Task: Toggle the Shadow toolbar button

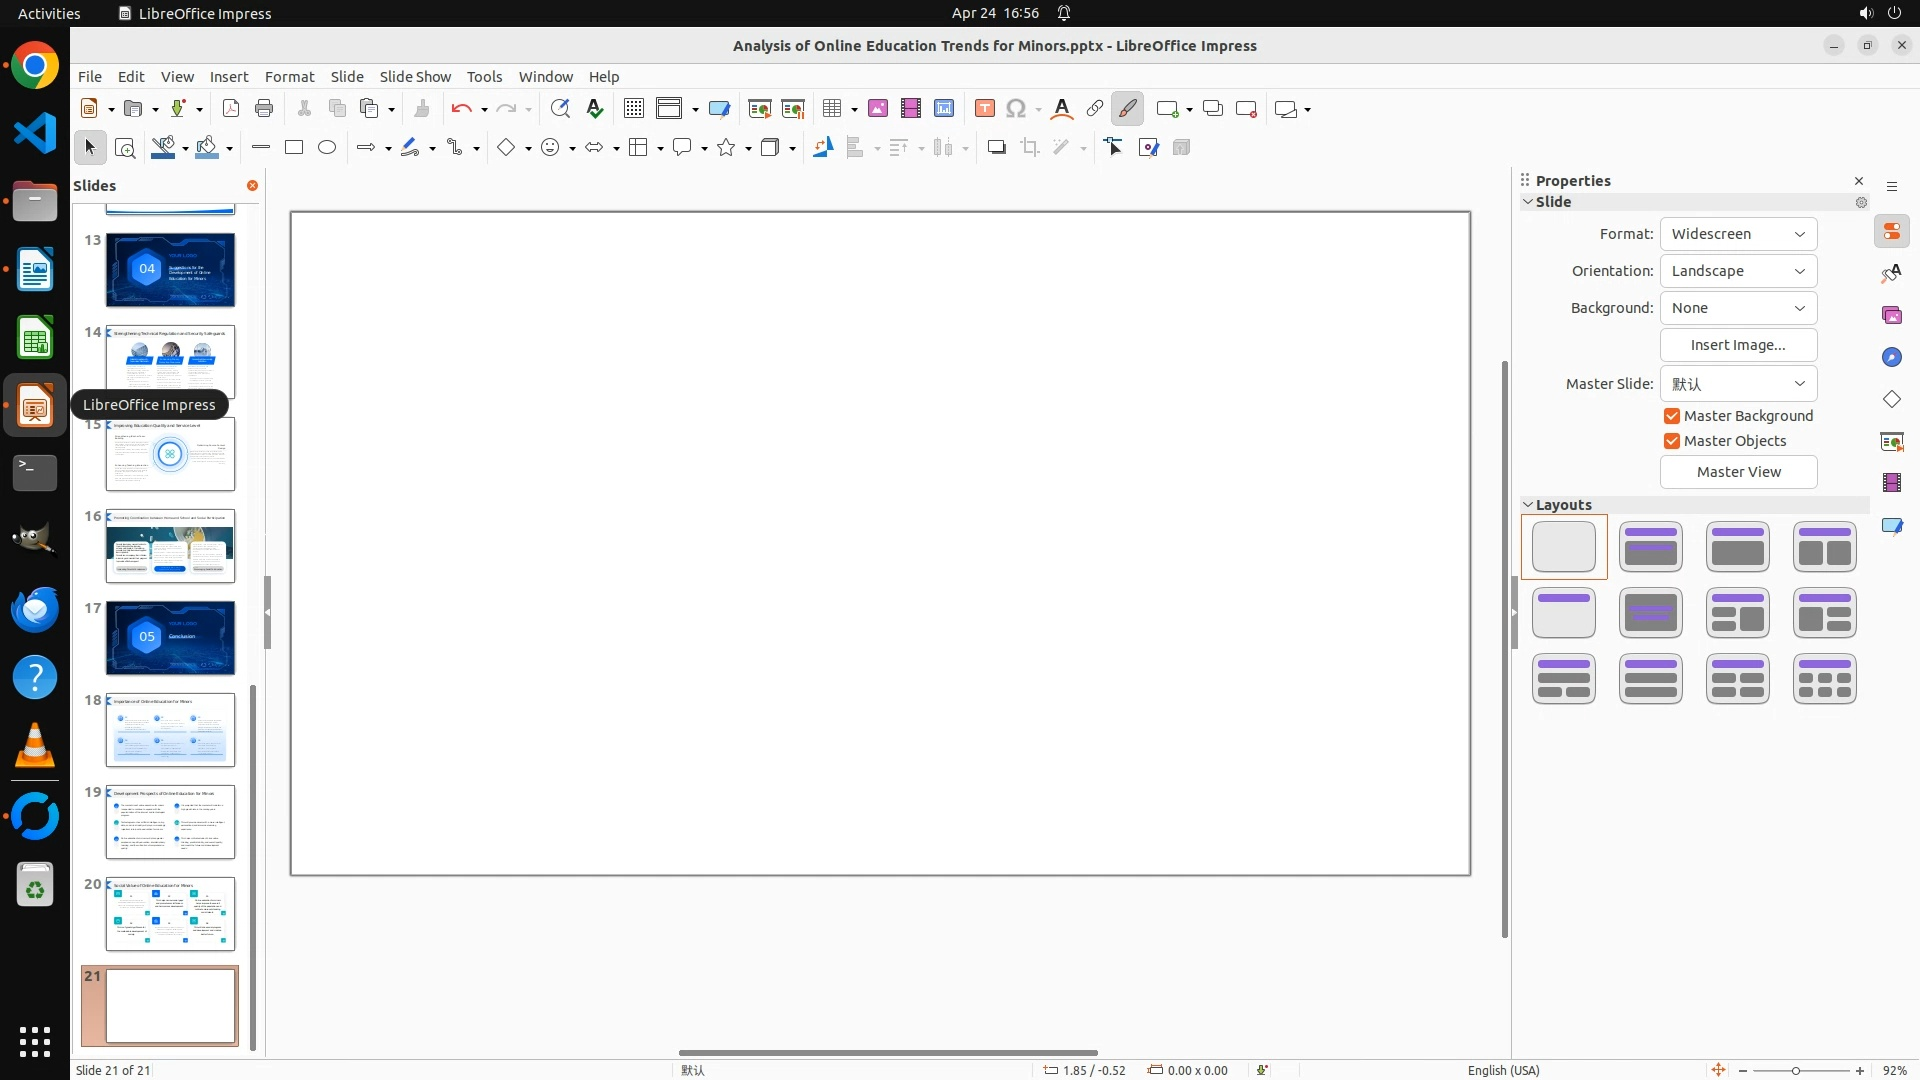Action: click(x=996, y=148)
